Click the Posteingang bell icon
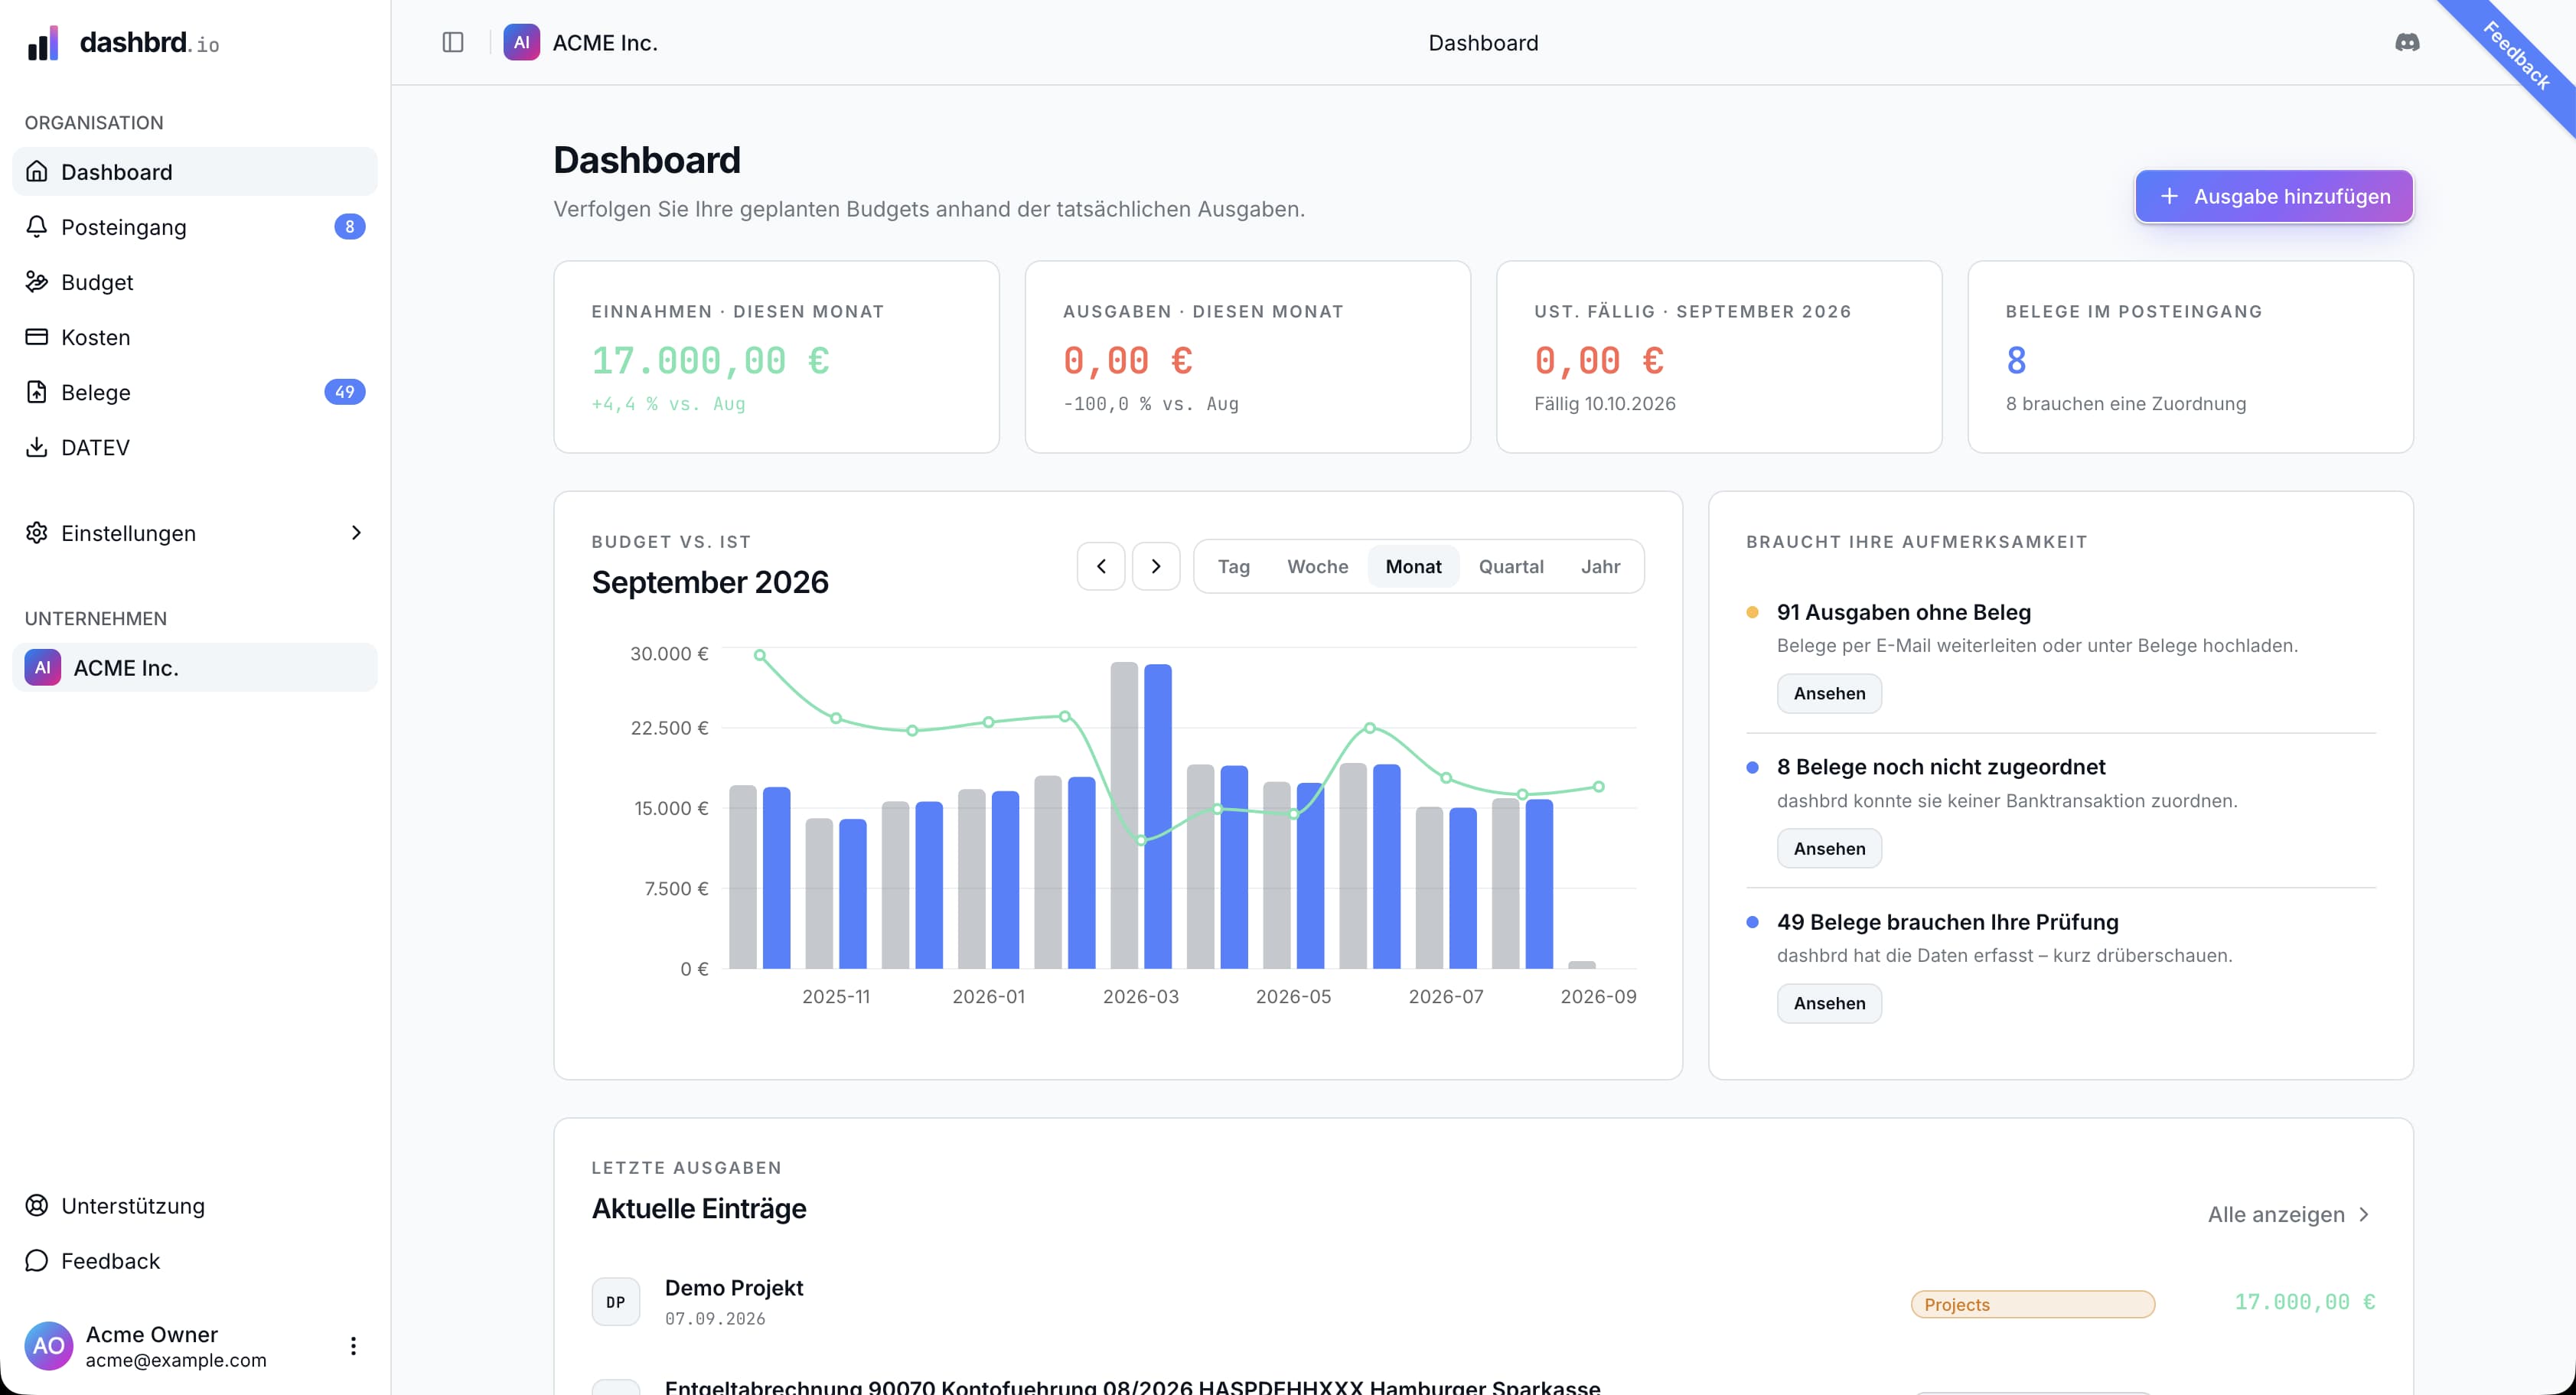 coord(37,227)
